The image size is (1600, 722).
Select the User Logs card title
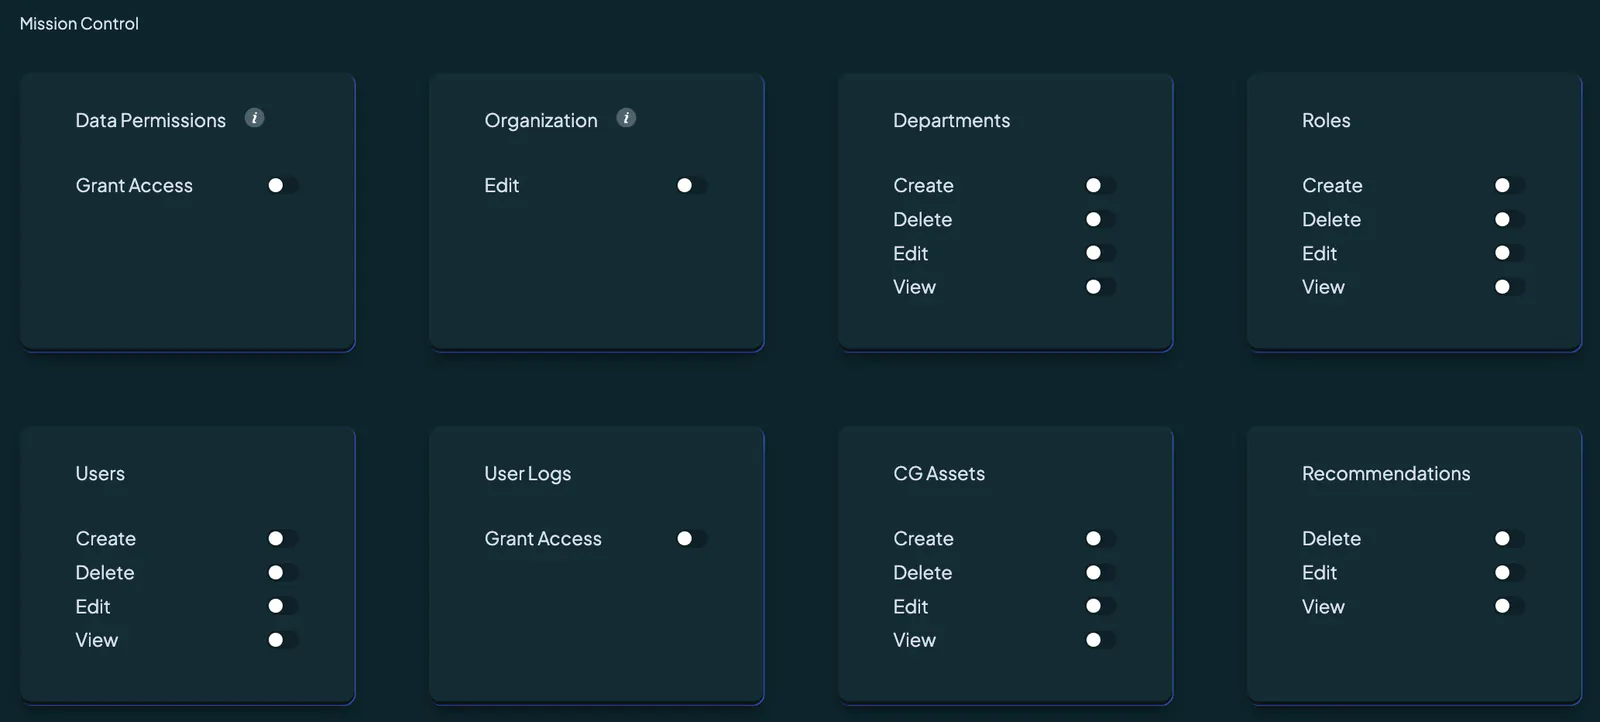528,474
